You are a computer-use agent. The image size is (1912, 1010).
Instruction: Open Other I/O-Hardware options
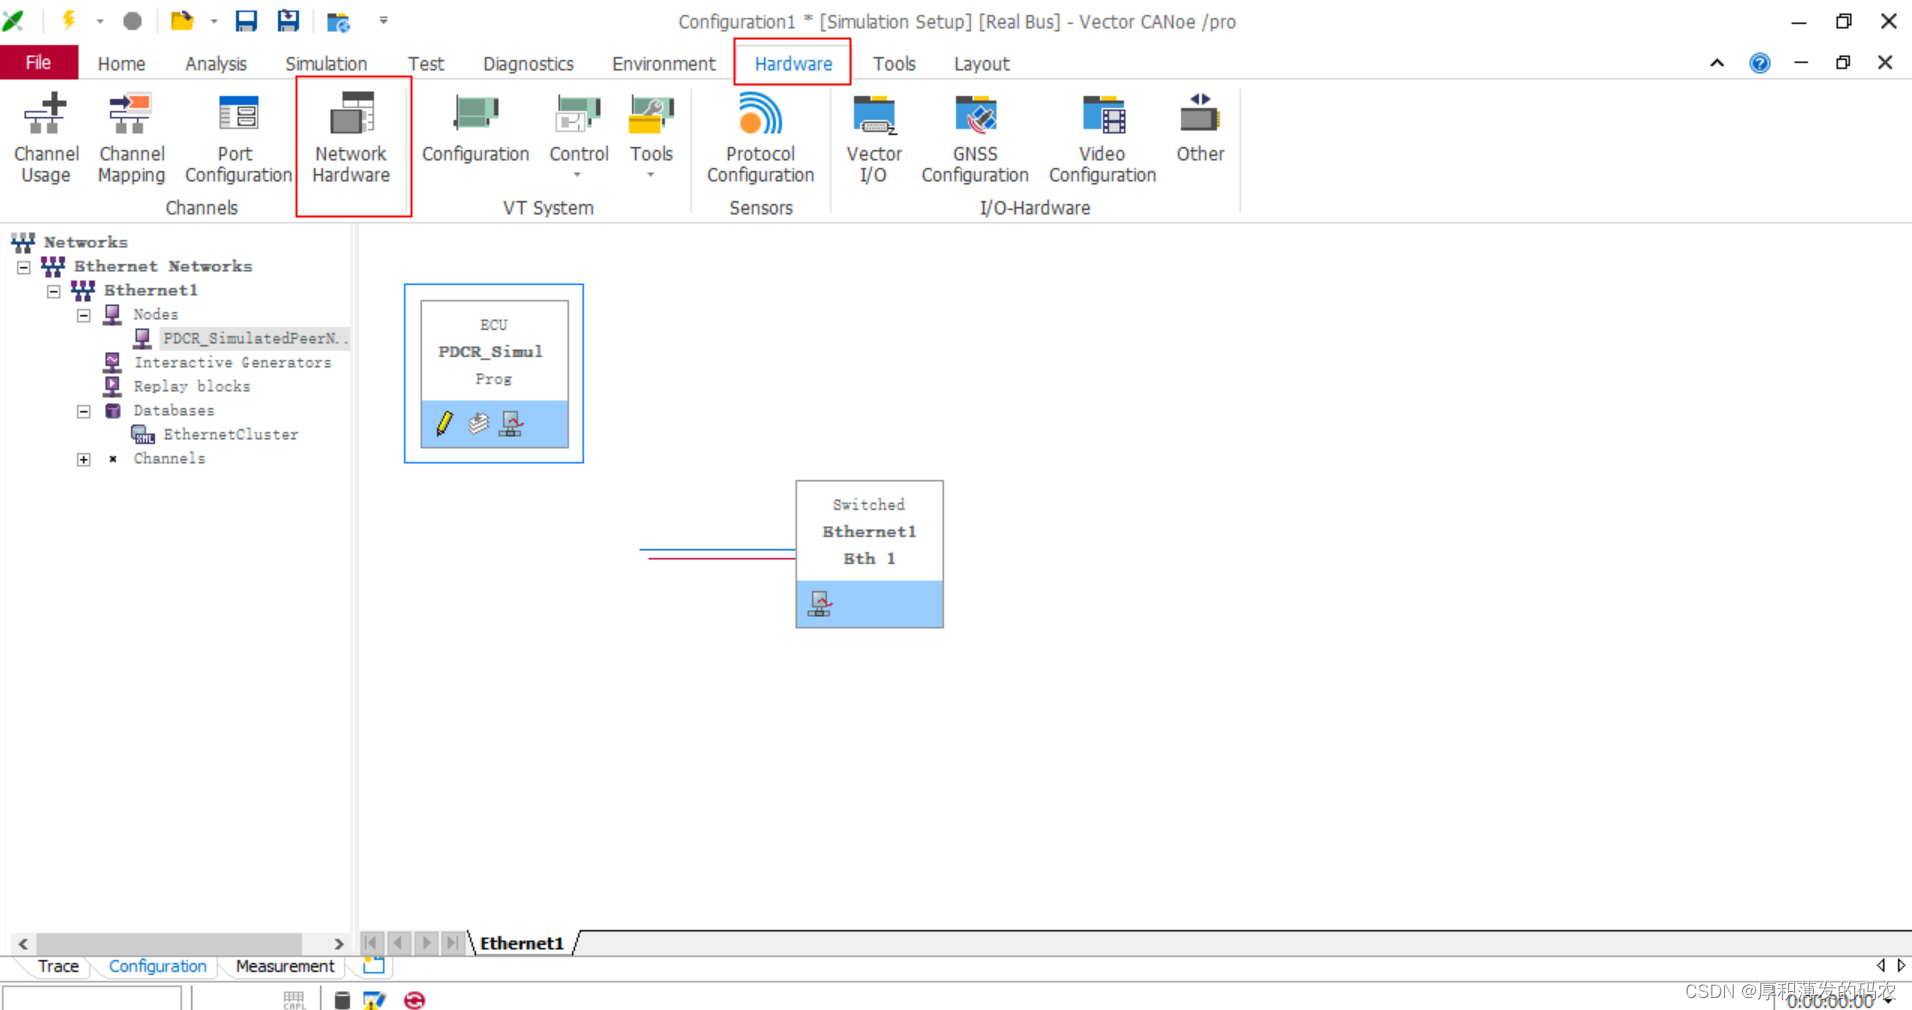click(1200, 128)
